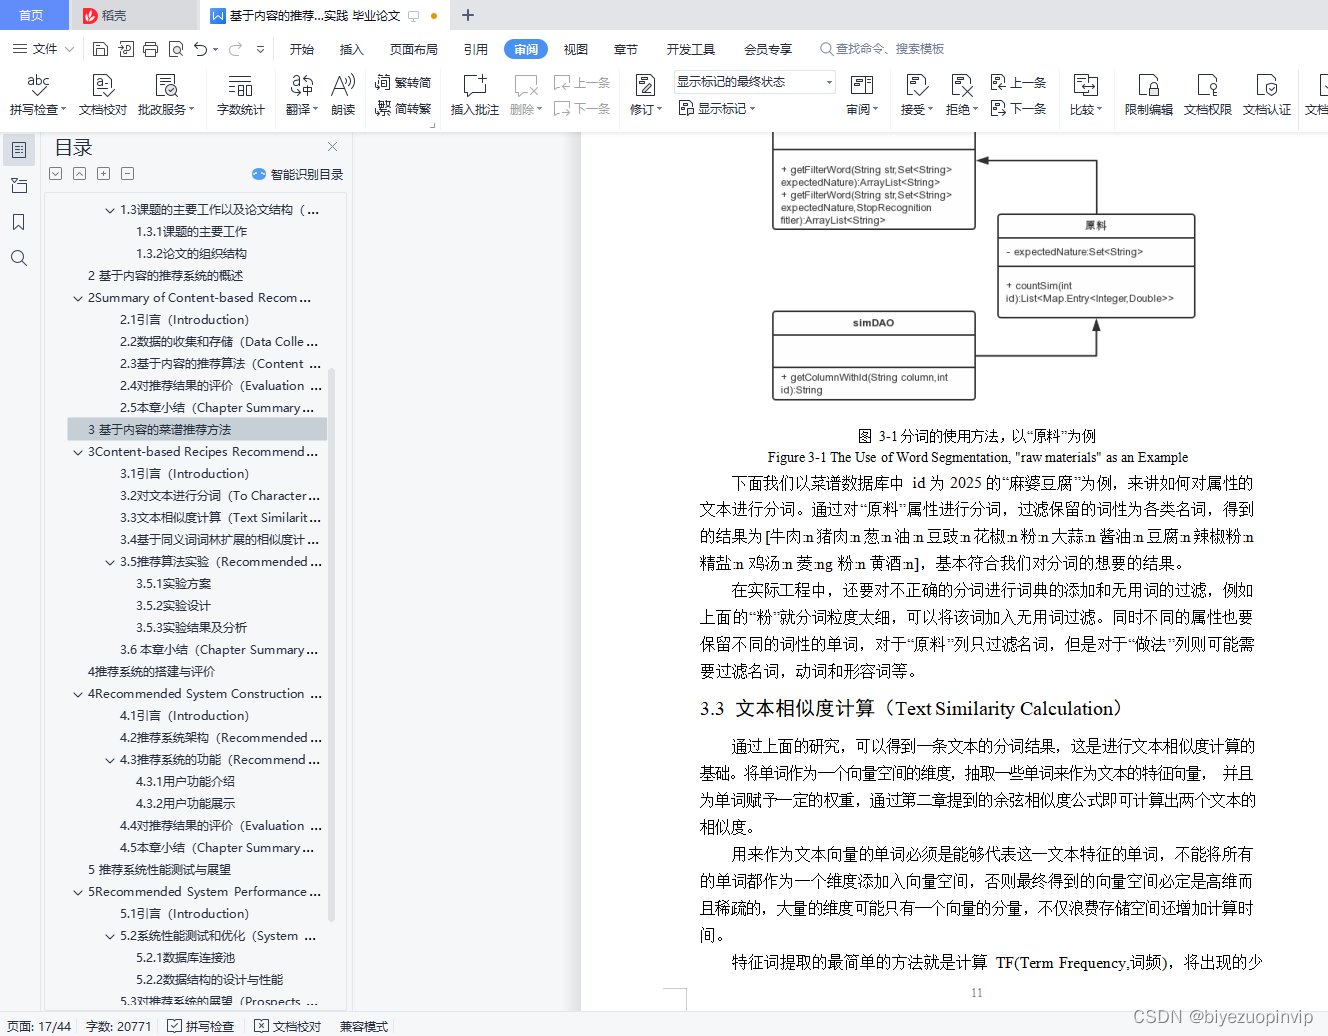This screenshot has height=1036, width=1328.
Task: Close the 目录 panel
Action: point(333,147)
